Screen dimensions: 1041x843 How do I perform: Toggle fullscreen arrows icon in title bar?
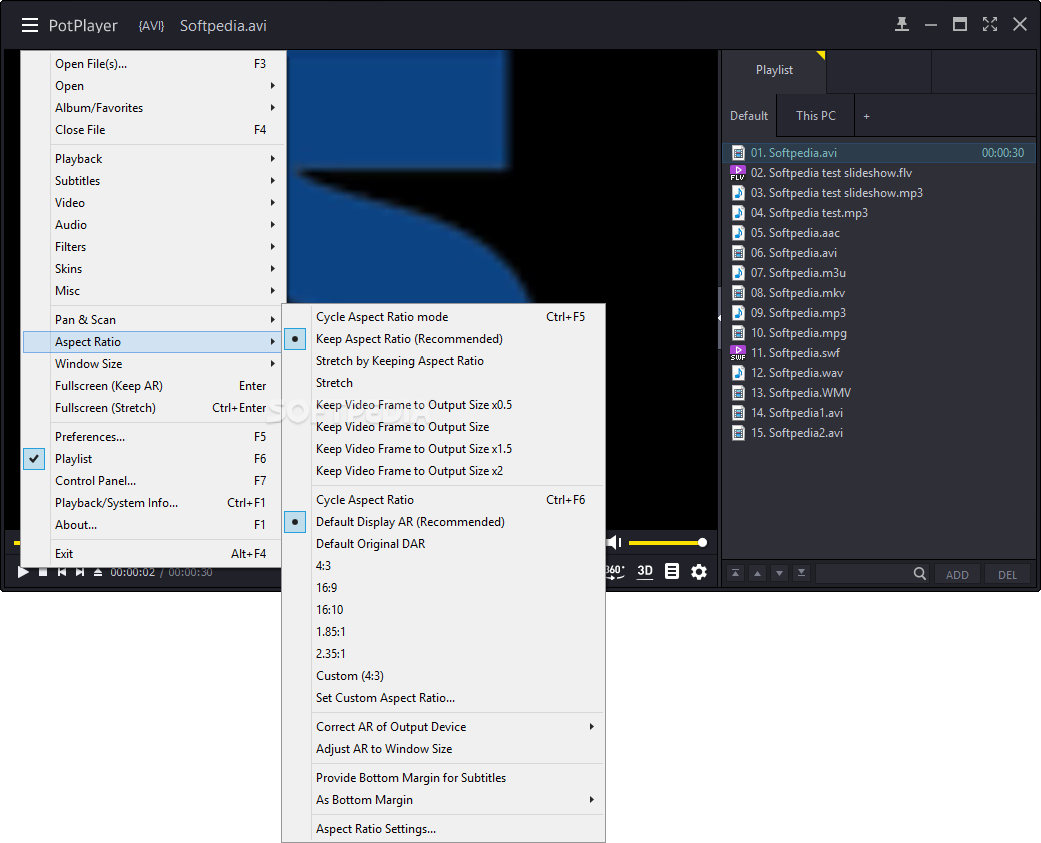990,25
